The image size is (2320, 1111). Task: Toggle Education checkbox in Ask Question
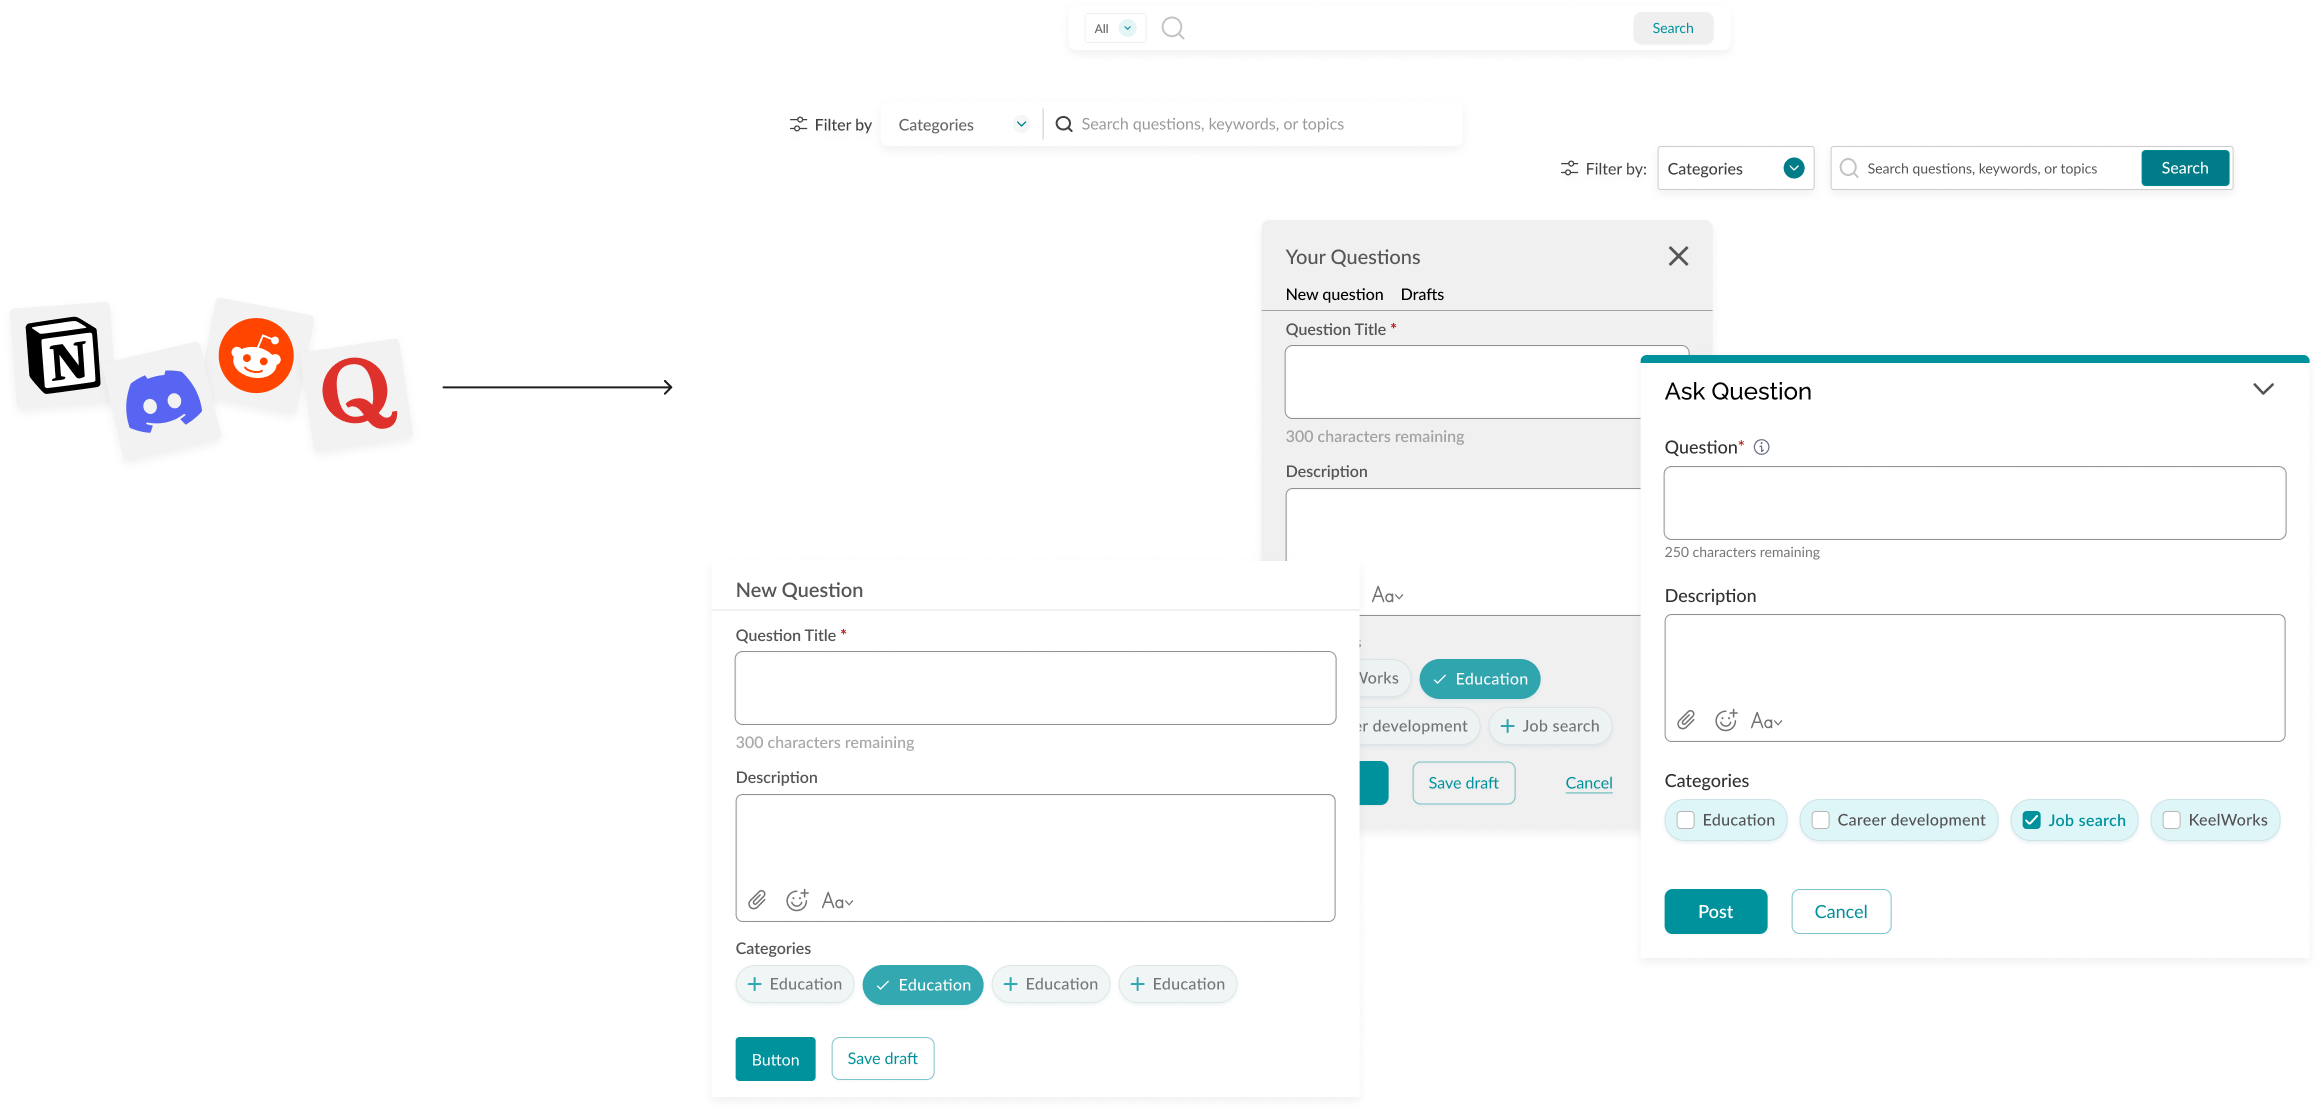tap(1686, 820)
